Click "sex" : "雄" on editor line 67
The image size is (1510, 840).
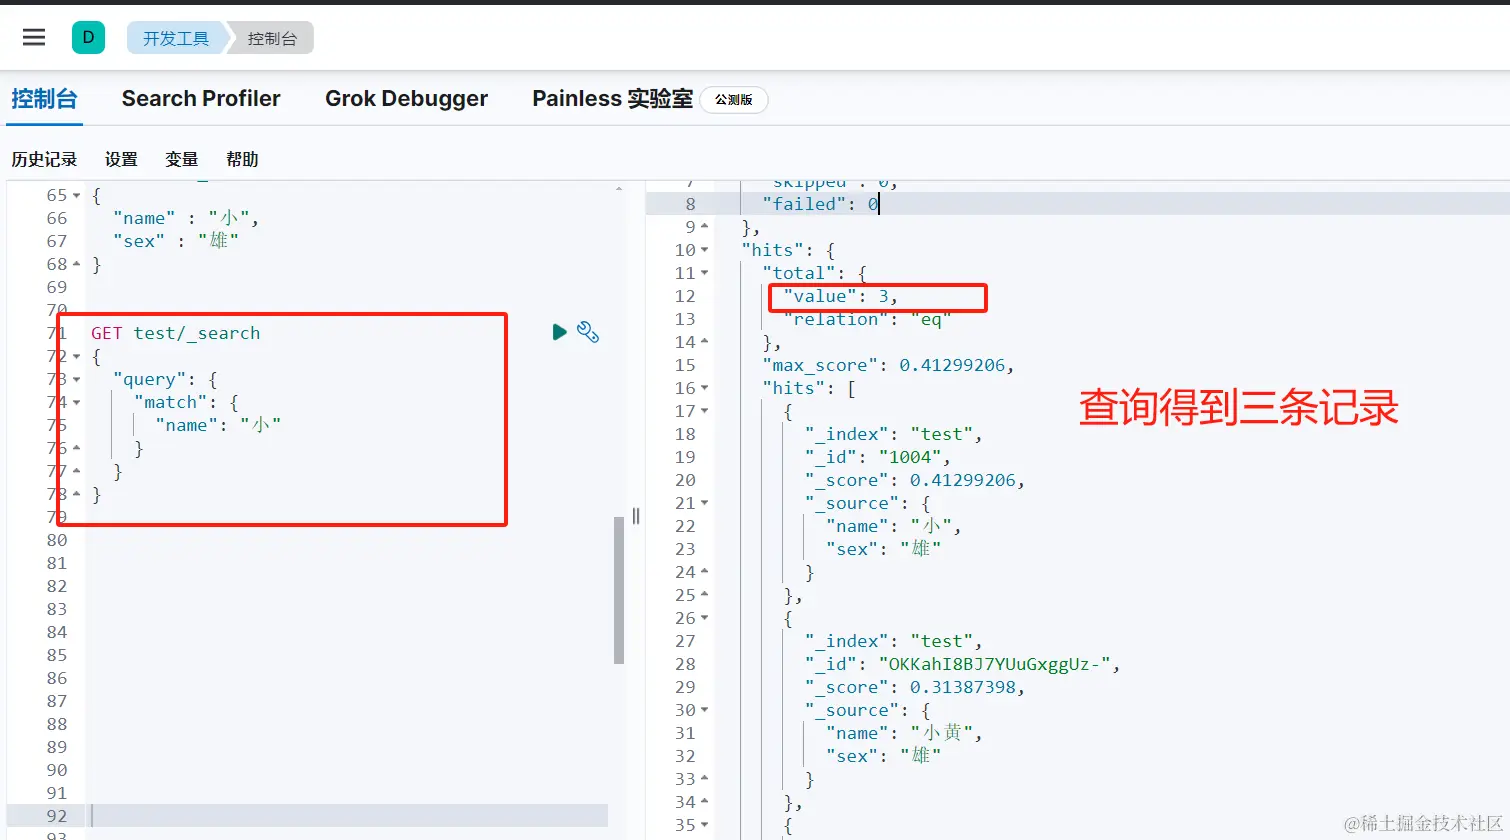point(176,241)
